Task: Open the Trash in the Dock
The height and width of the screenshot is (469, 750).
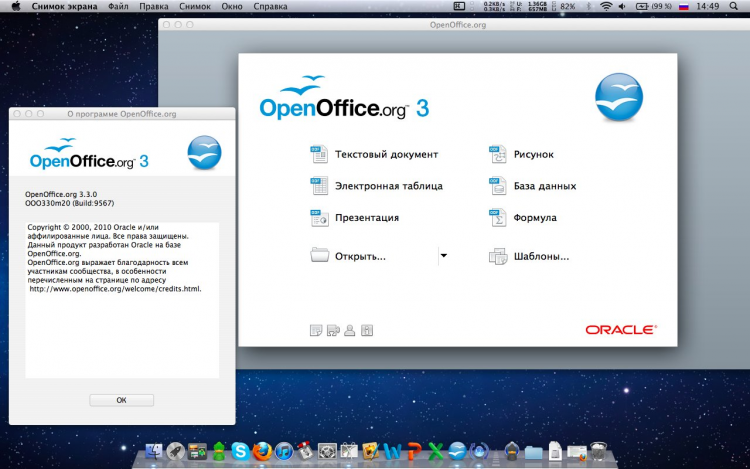Action: coord(598,451)
